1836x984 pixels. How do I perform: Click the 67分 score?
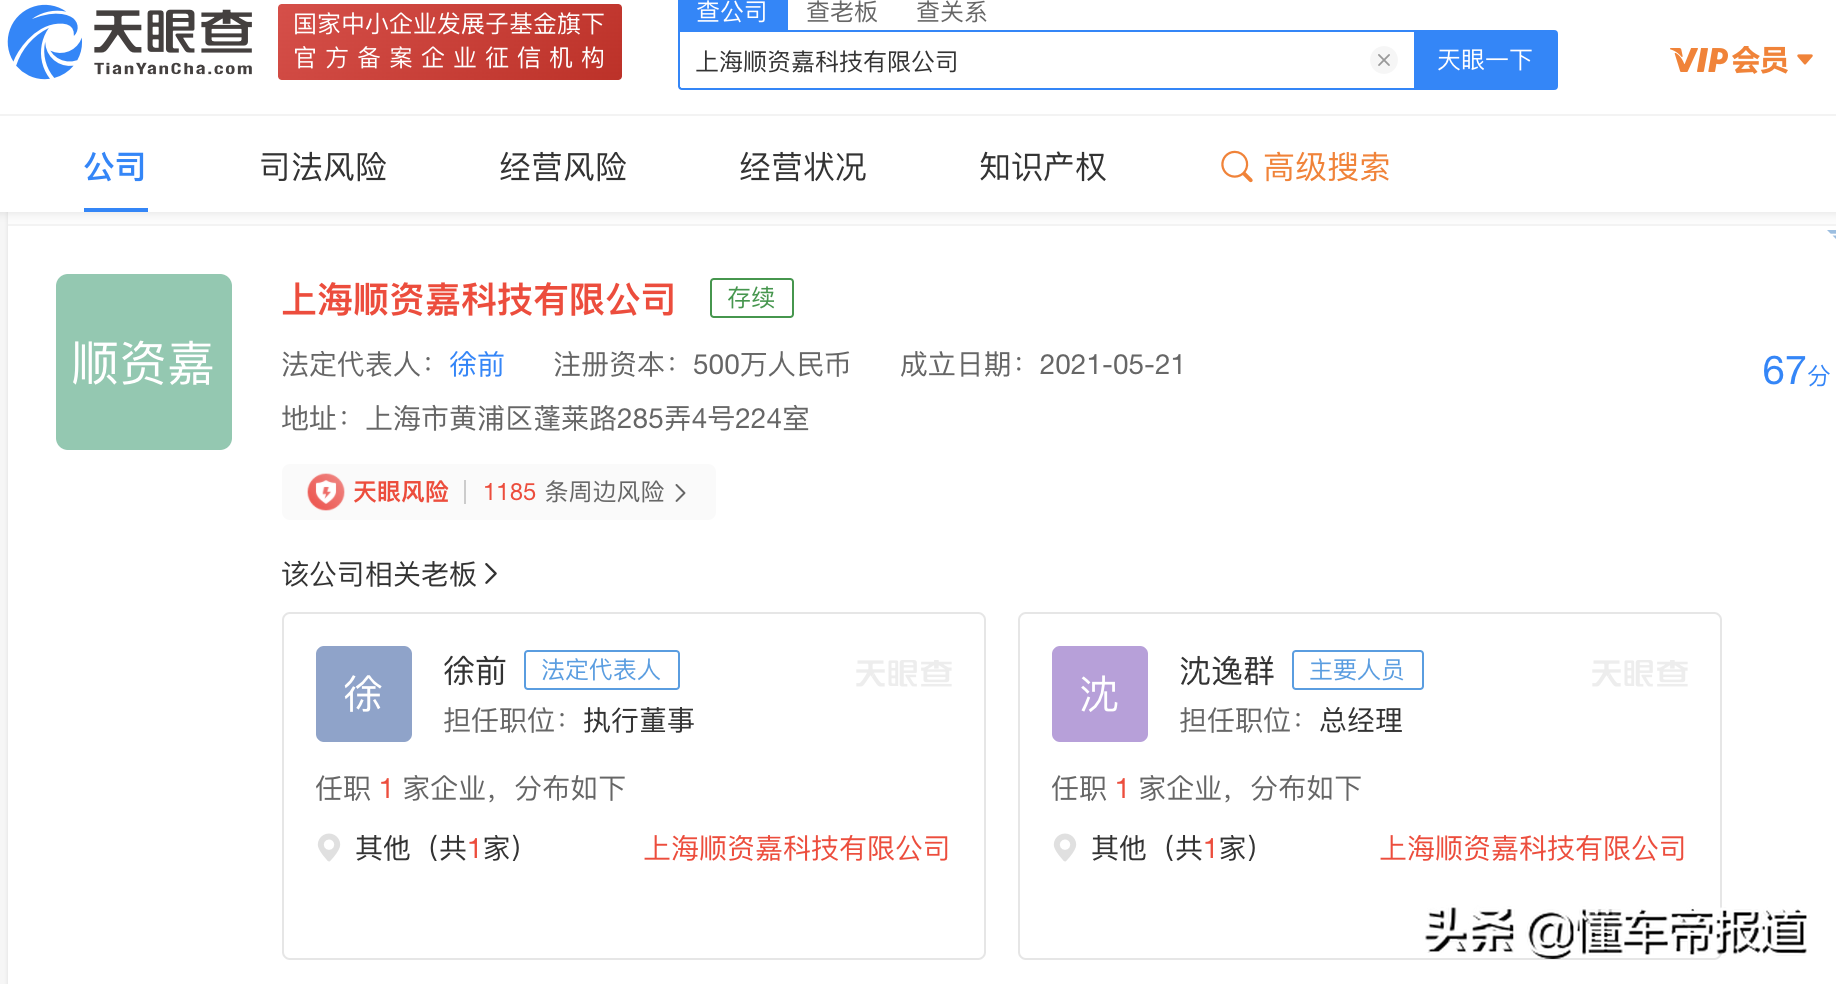tap(1796, 371)
